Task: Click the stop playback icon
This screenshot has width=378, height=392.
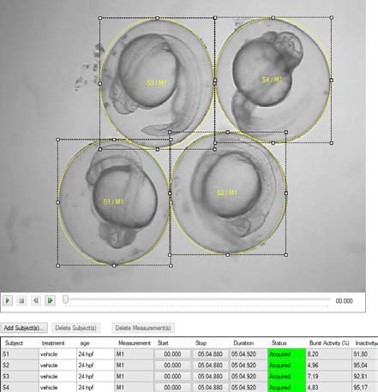Action: pyautogui.click(x=22, y=301)
